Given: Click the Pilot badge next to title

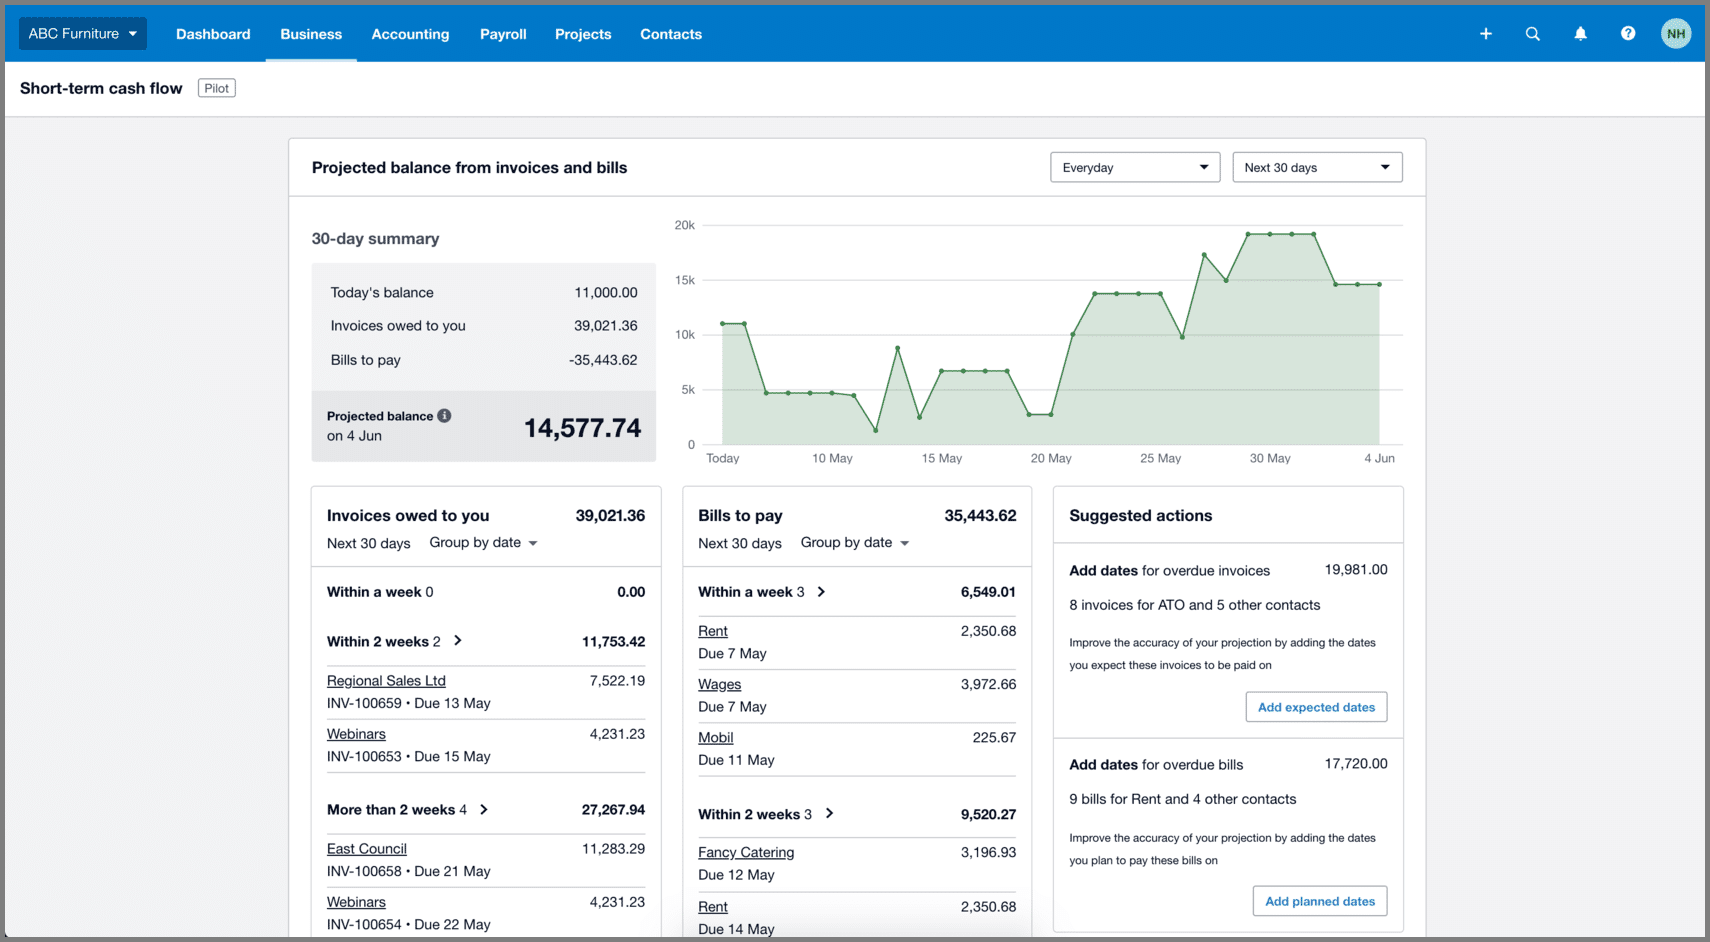Looking at the screenshot, I should click(x=216, y=88).
